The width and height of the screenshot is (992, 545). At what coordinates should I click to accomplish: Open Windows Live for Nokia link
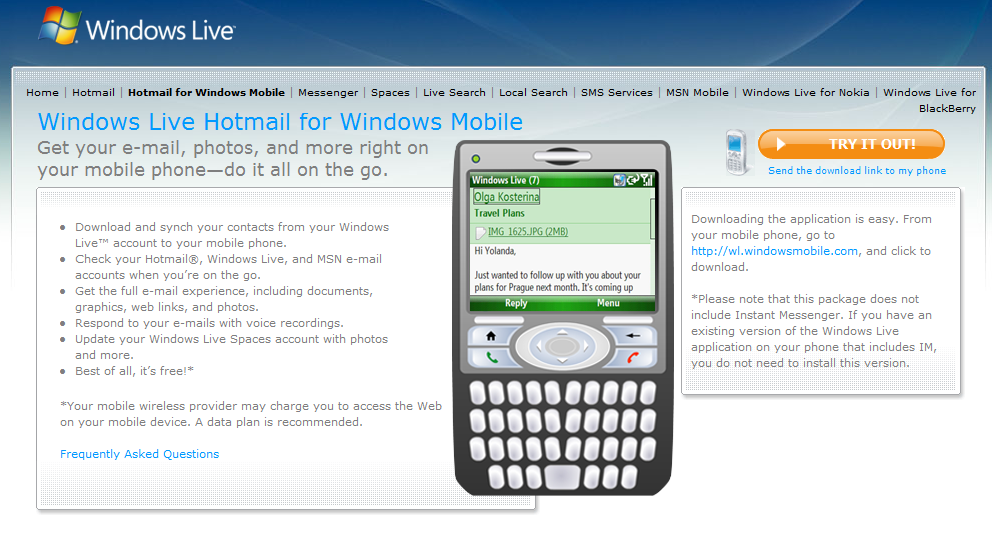(x=806, y=92)
